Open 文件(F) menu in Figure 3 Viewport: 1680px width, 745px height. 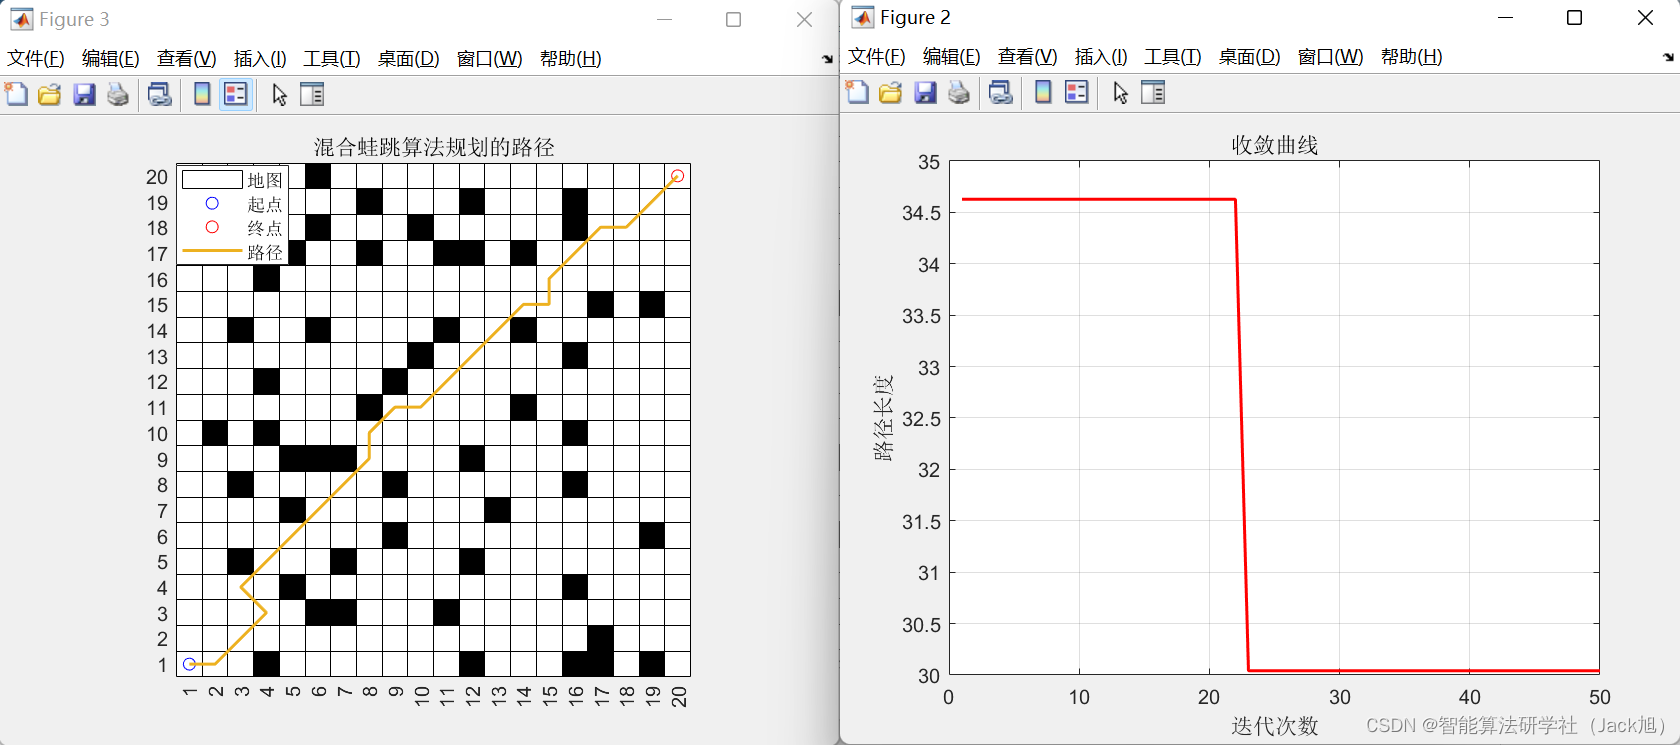(36, 59)
